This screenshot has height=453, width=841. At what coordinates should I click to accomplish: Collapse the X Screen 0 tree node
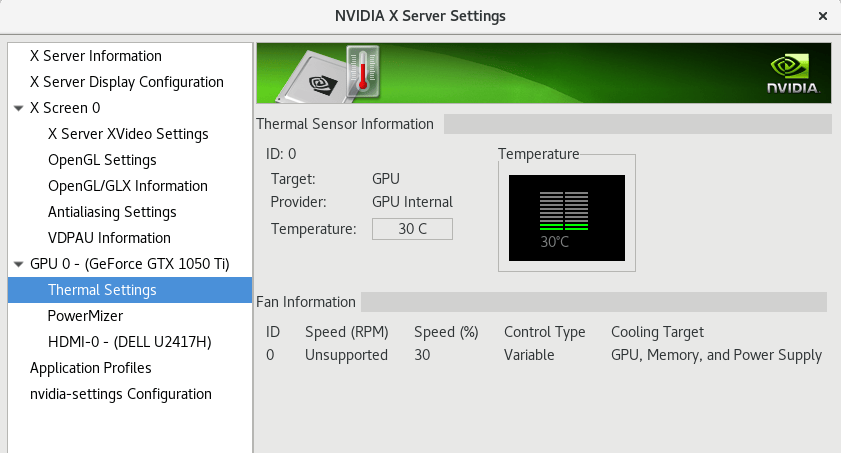point(19,108)
